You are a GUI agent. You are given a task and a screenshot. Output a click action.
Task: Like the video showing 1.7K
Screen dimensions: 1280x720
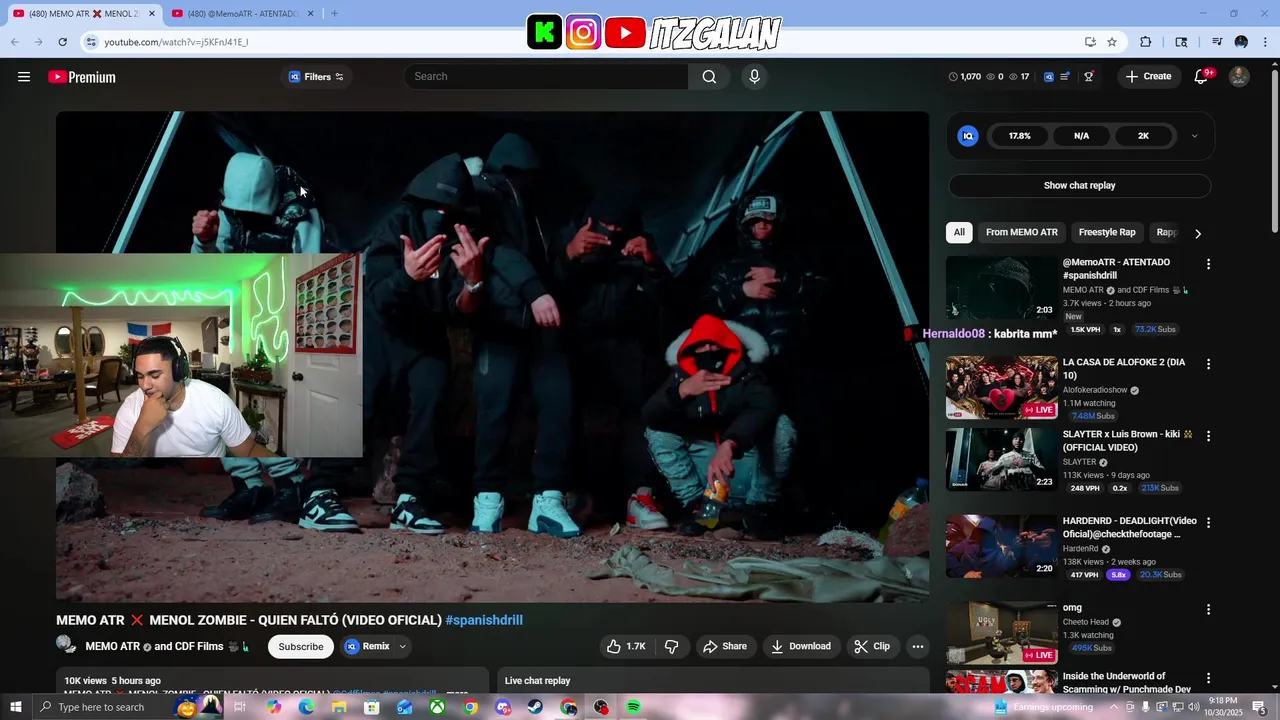tap(626, 646)
